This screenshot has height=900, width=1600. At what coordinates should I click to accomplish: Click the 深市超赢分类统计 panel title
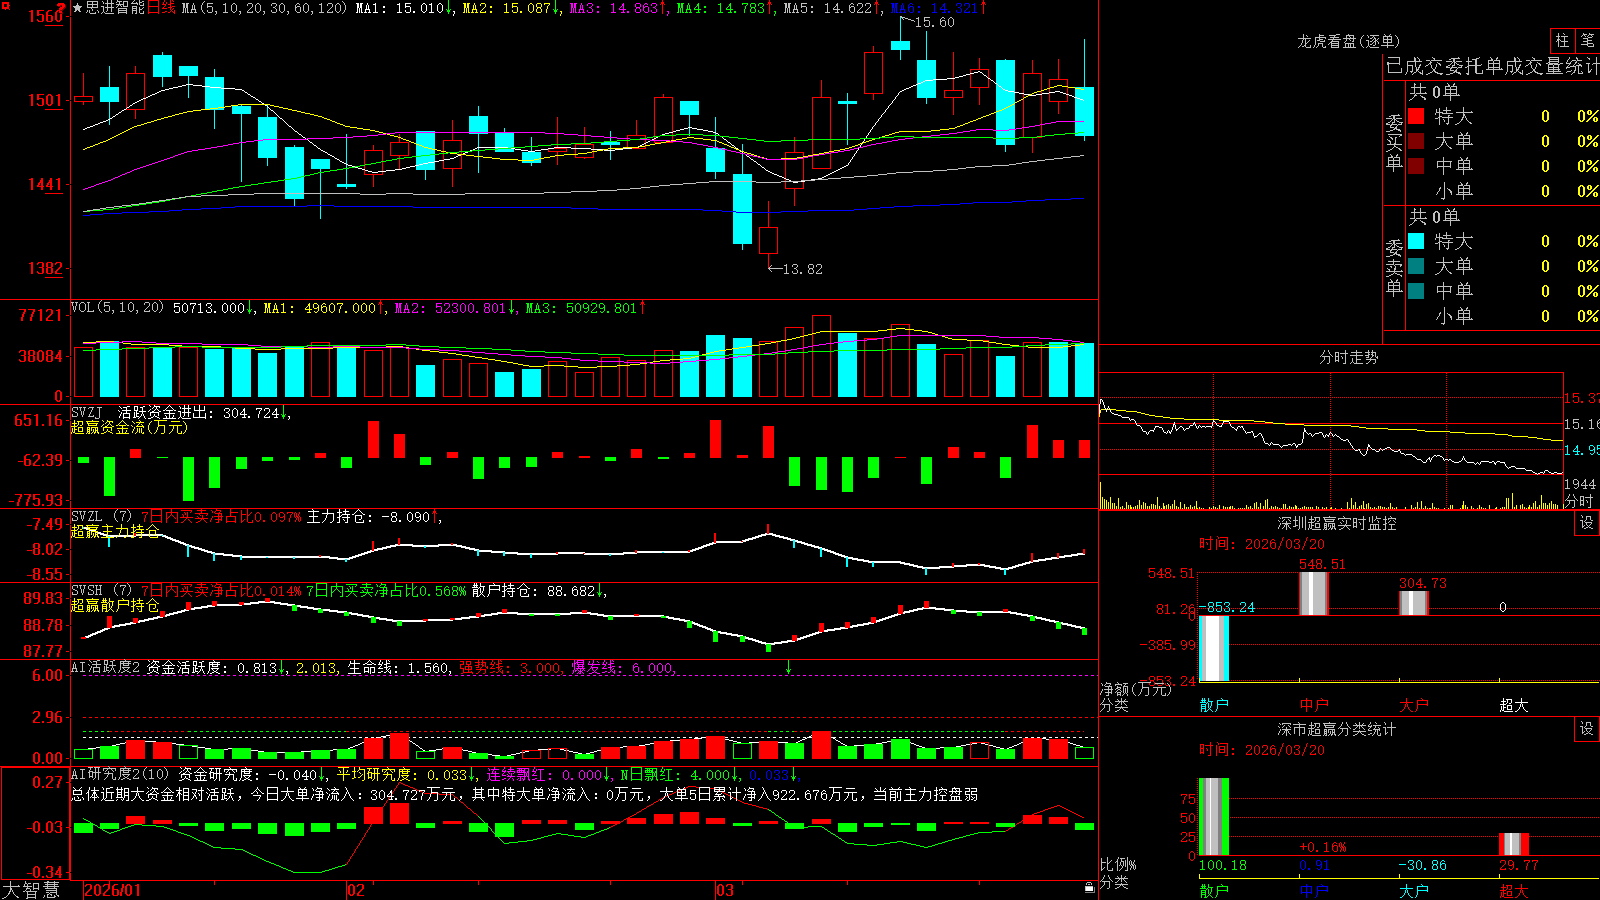[1336, 729]
